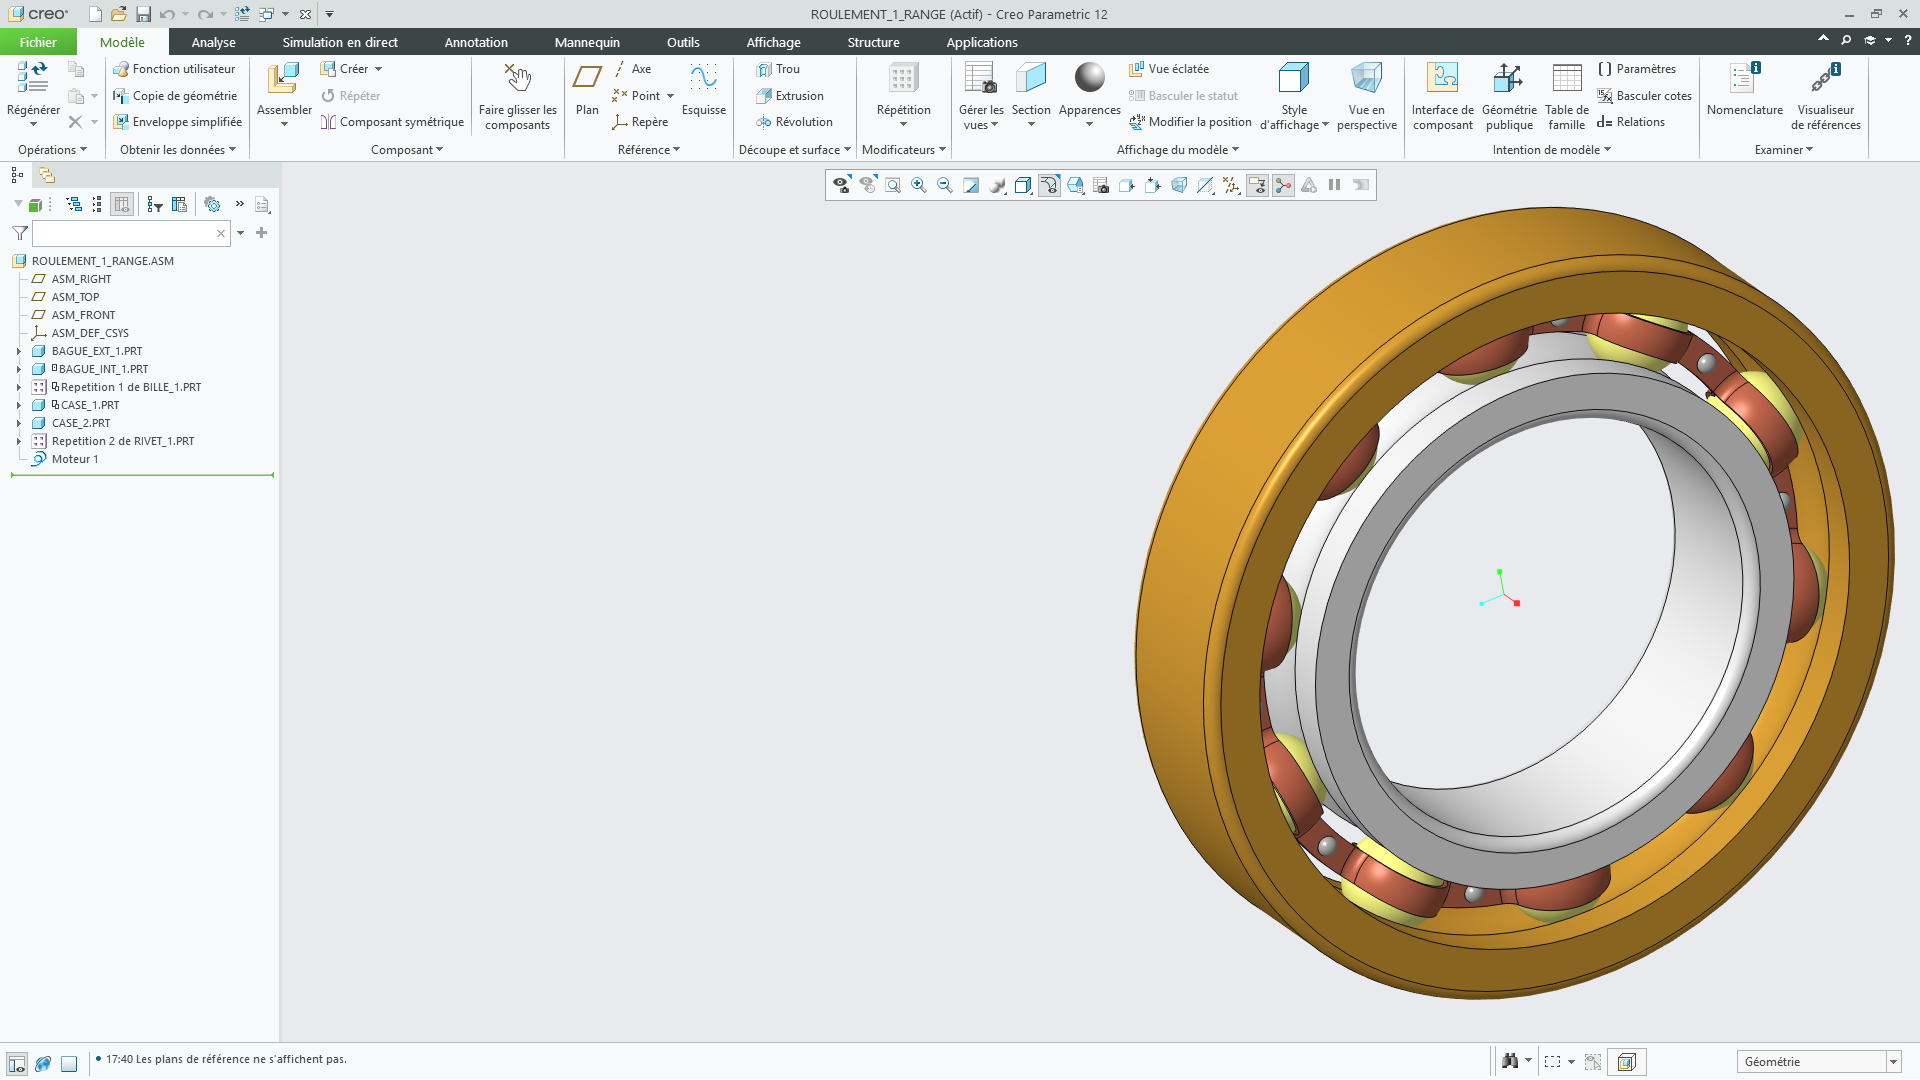Toggle Vue en perspective
The image size is (1920, 1080).
pyautogui.click(x=1366, y=96)
